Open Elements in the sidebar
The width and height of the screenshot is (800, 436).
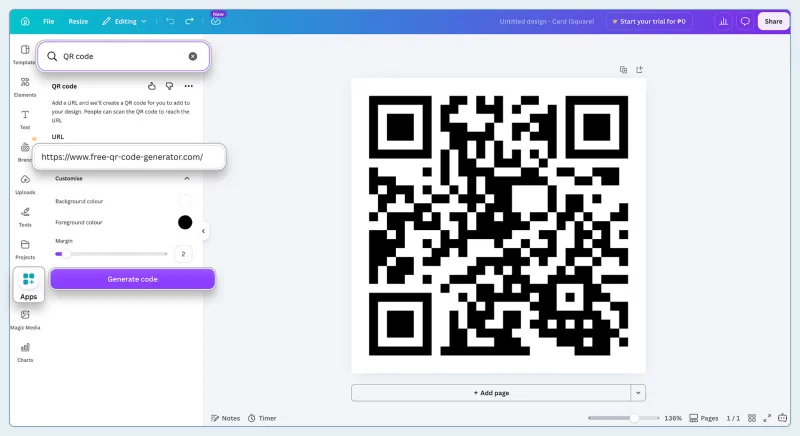(x=24, y=87)
